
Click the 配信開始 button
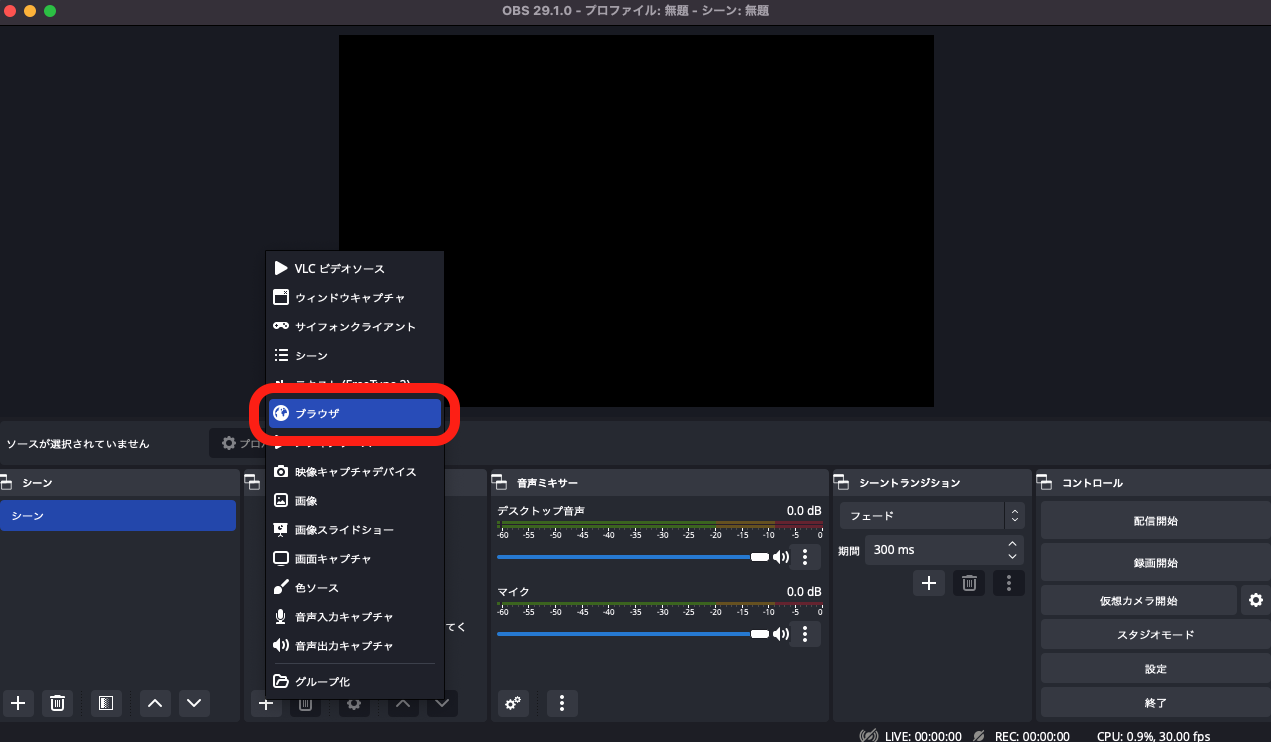point(1155,521)
